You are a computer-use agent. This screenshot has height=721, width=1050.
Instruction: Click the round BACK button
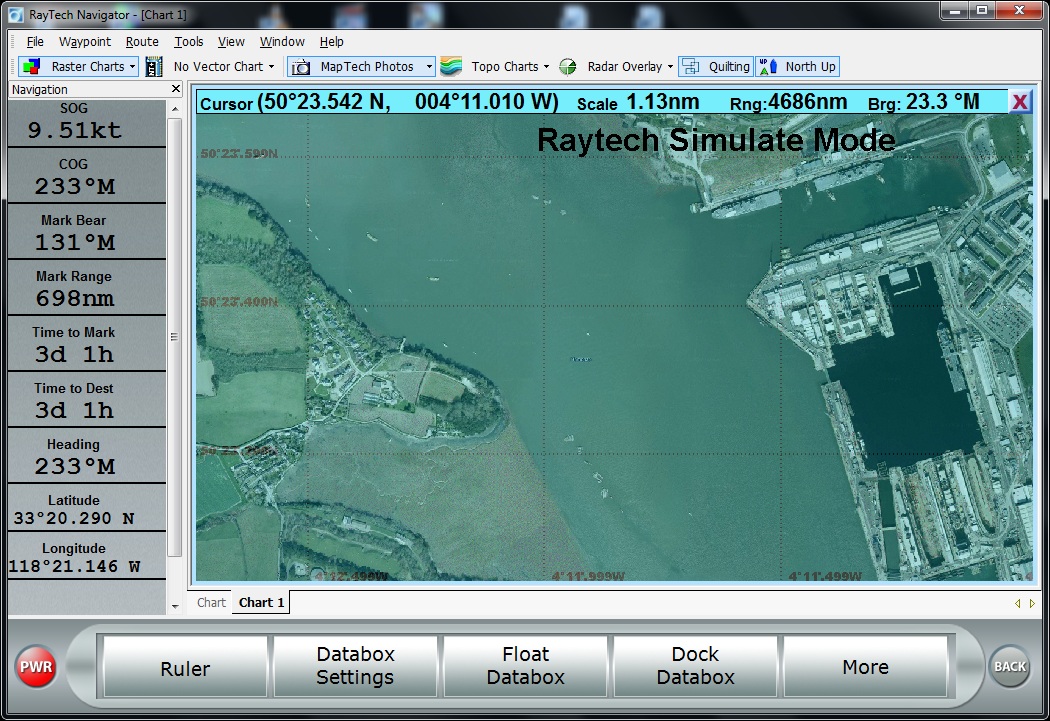1010,666
